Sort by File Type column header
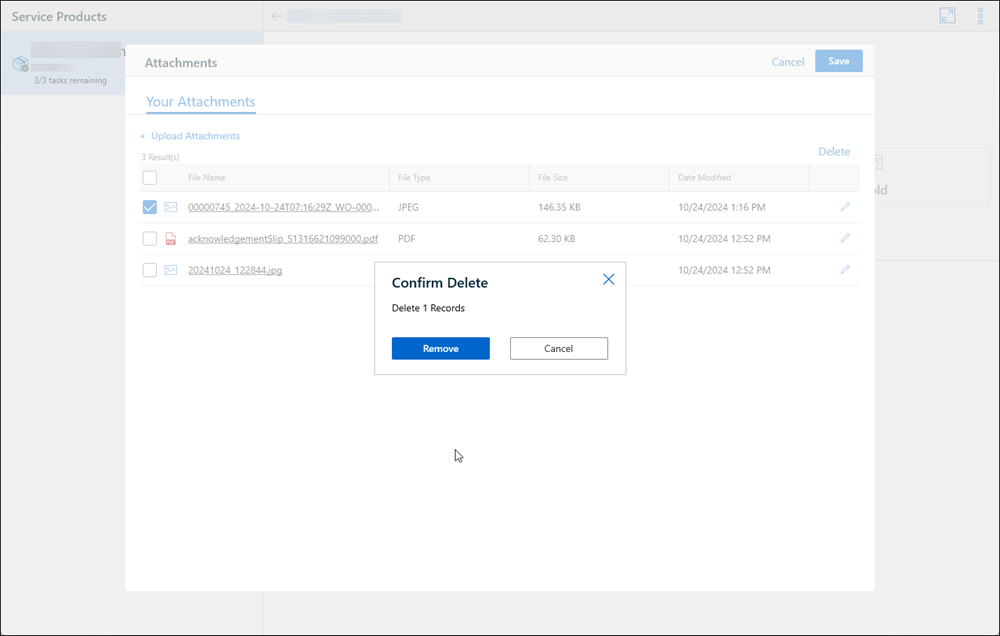 tap(414, 177)
